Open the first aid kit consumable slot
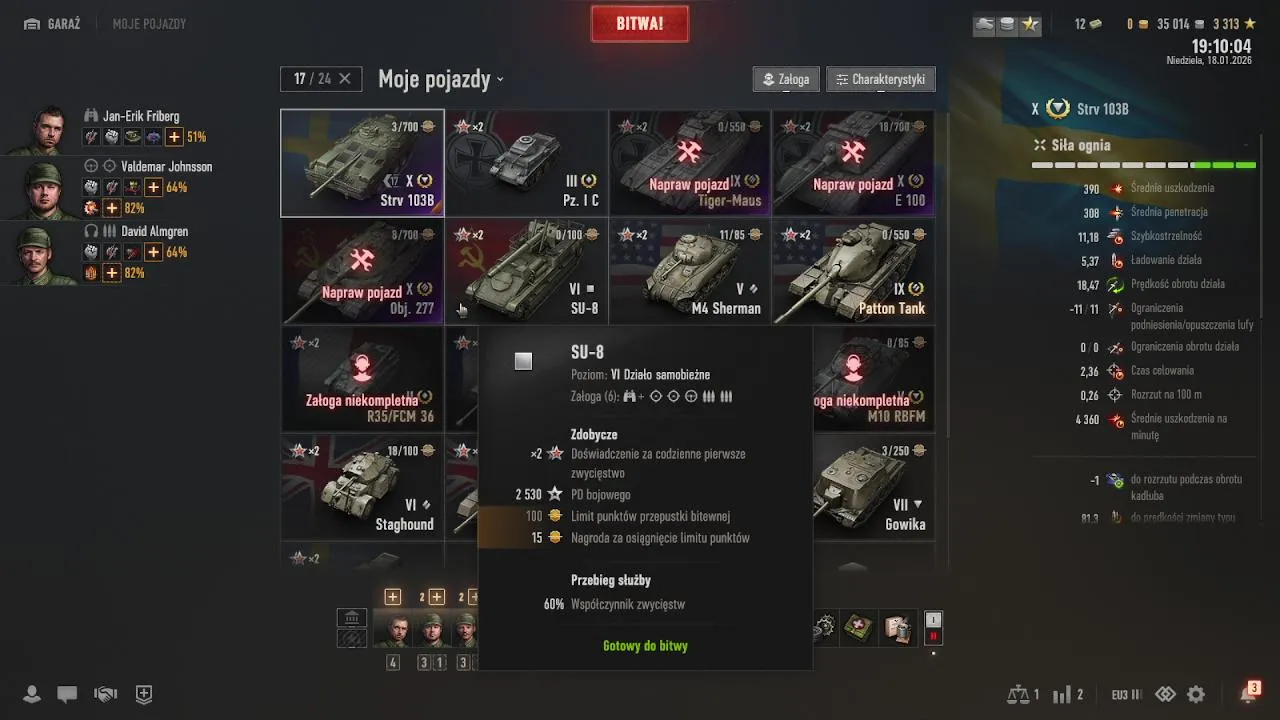The height and width of the screenshot is (720, 1280). click(860, 627)
